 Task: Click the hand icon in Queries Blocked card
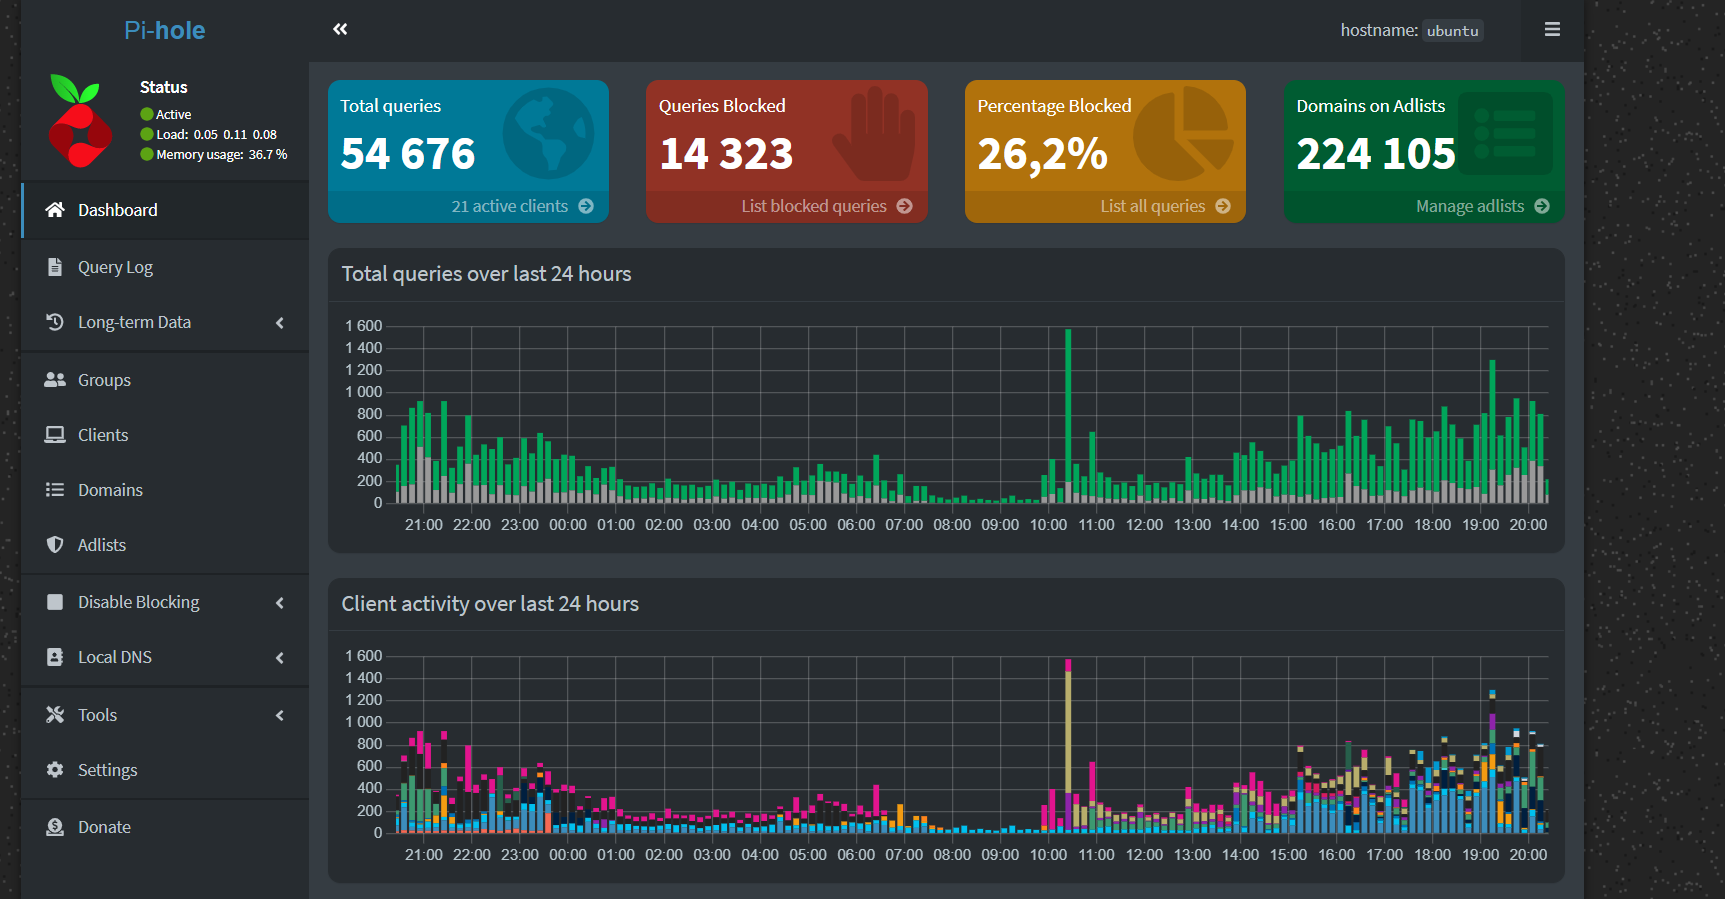point(874,134)
